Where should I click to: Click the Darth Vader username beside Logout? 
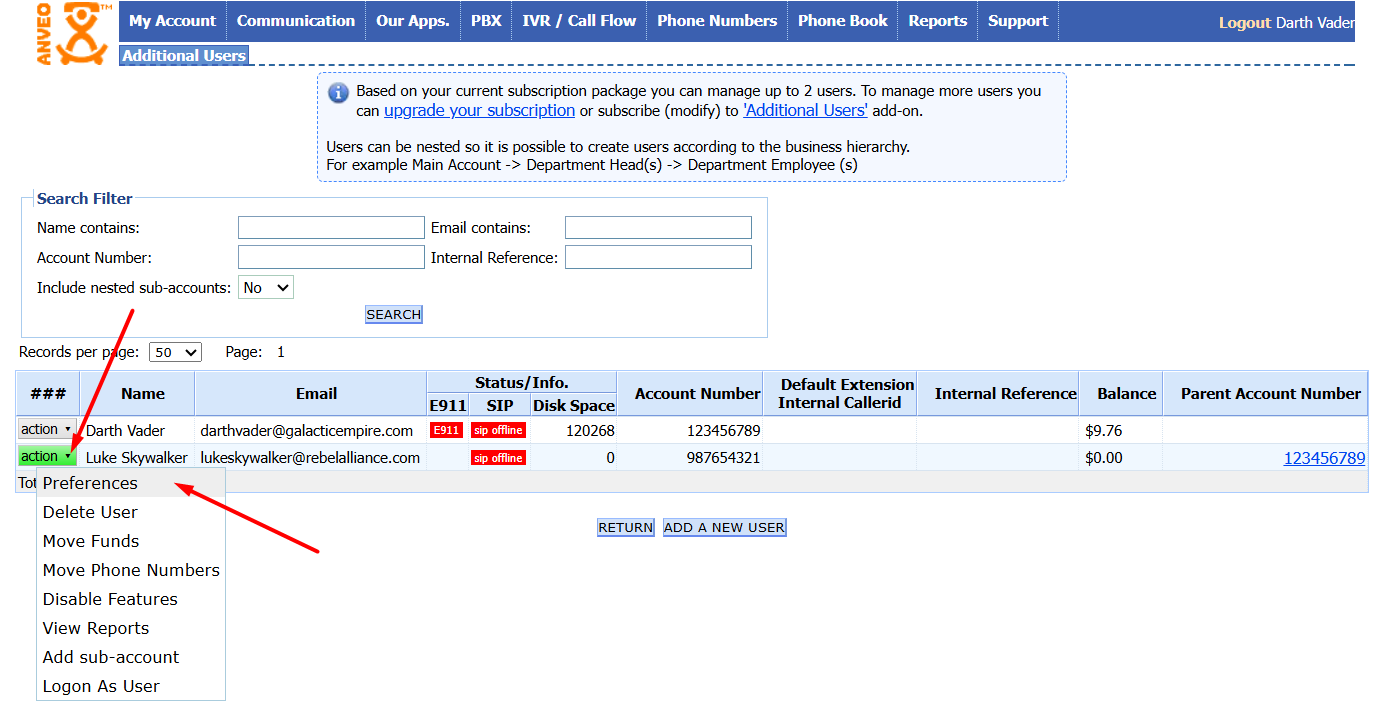click(x=1315, y=22)
